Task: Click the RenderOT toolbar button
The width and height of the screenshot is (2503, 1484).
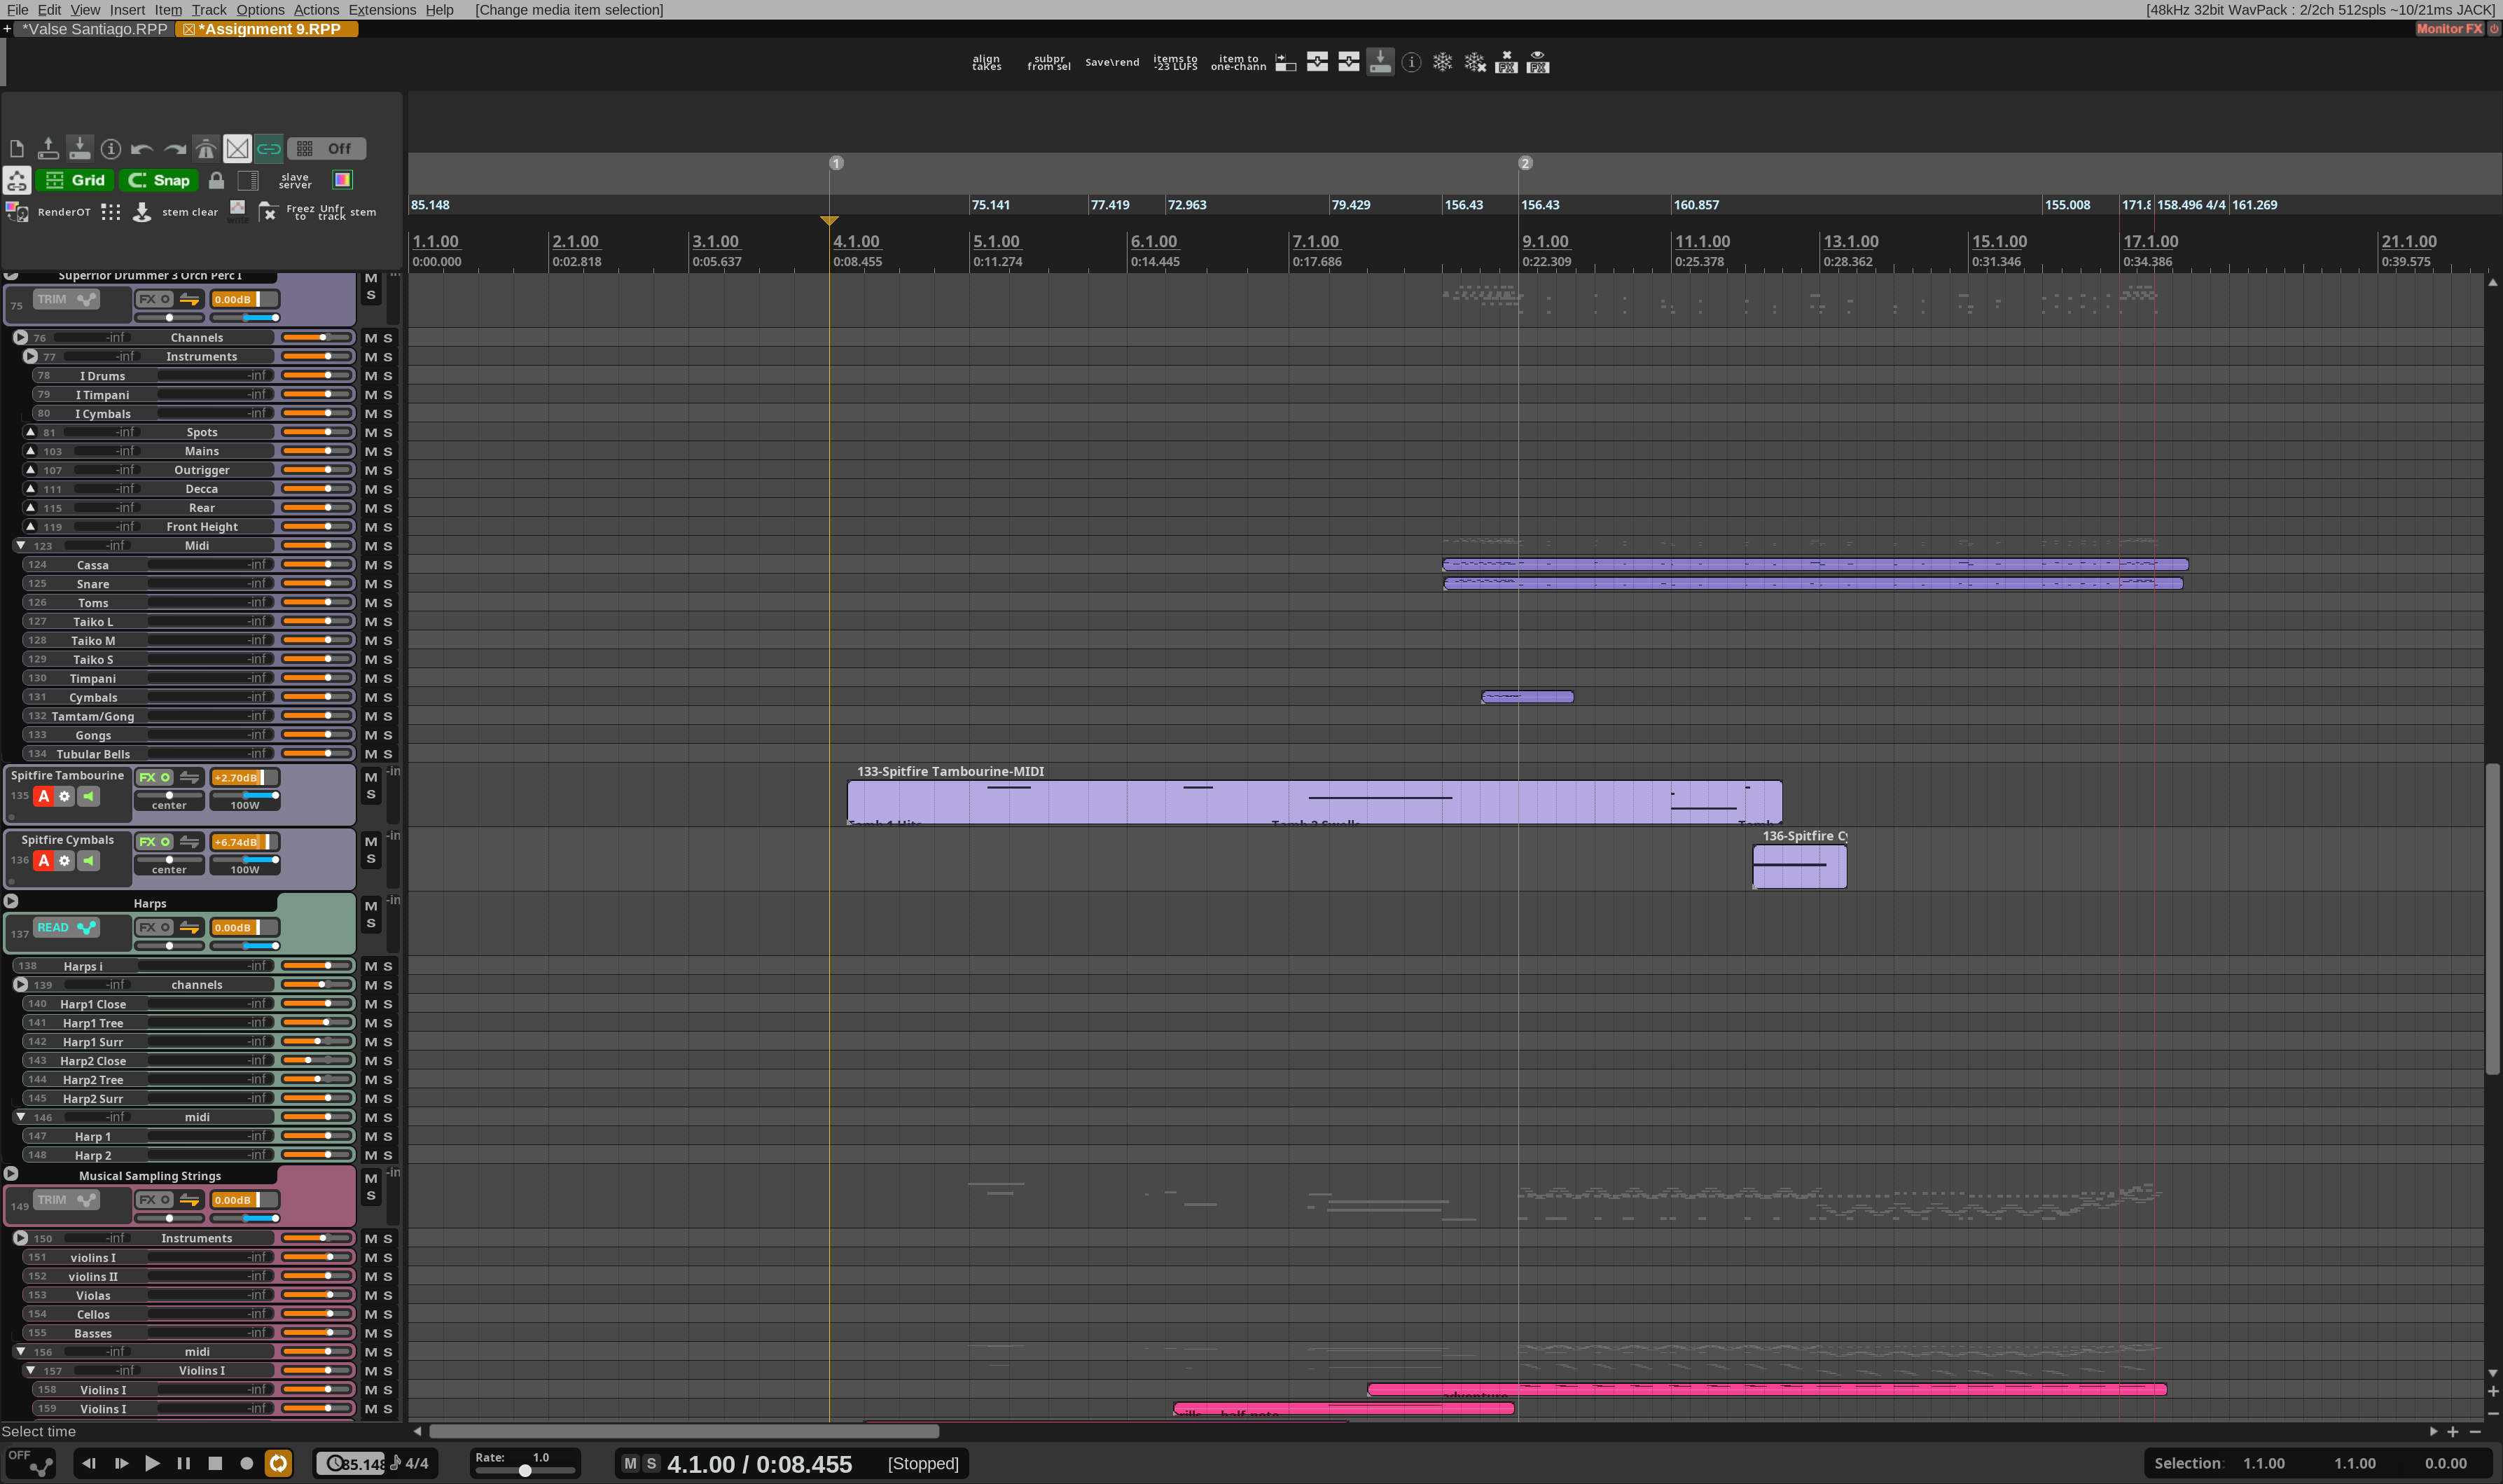Action: (63, 212)
